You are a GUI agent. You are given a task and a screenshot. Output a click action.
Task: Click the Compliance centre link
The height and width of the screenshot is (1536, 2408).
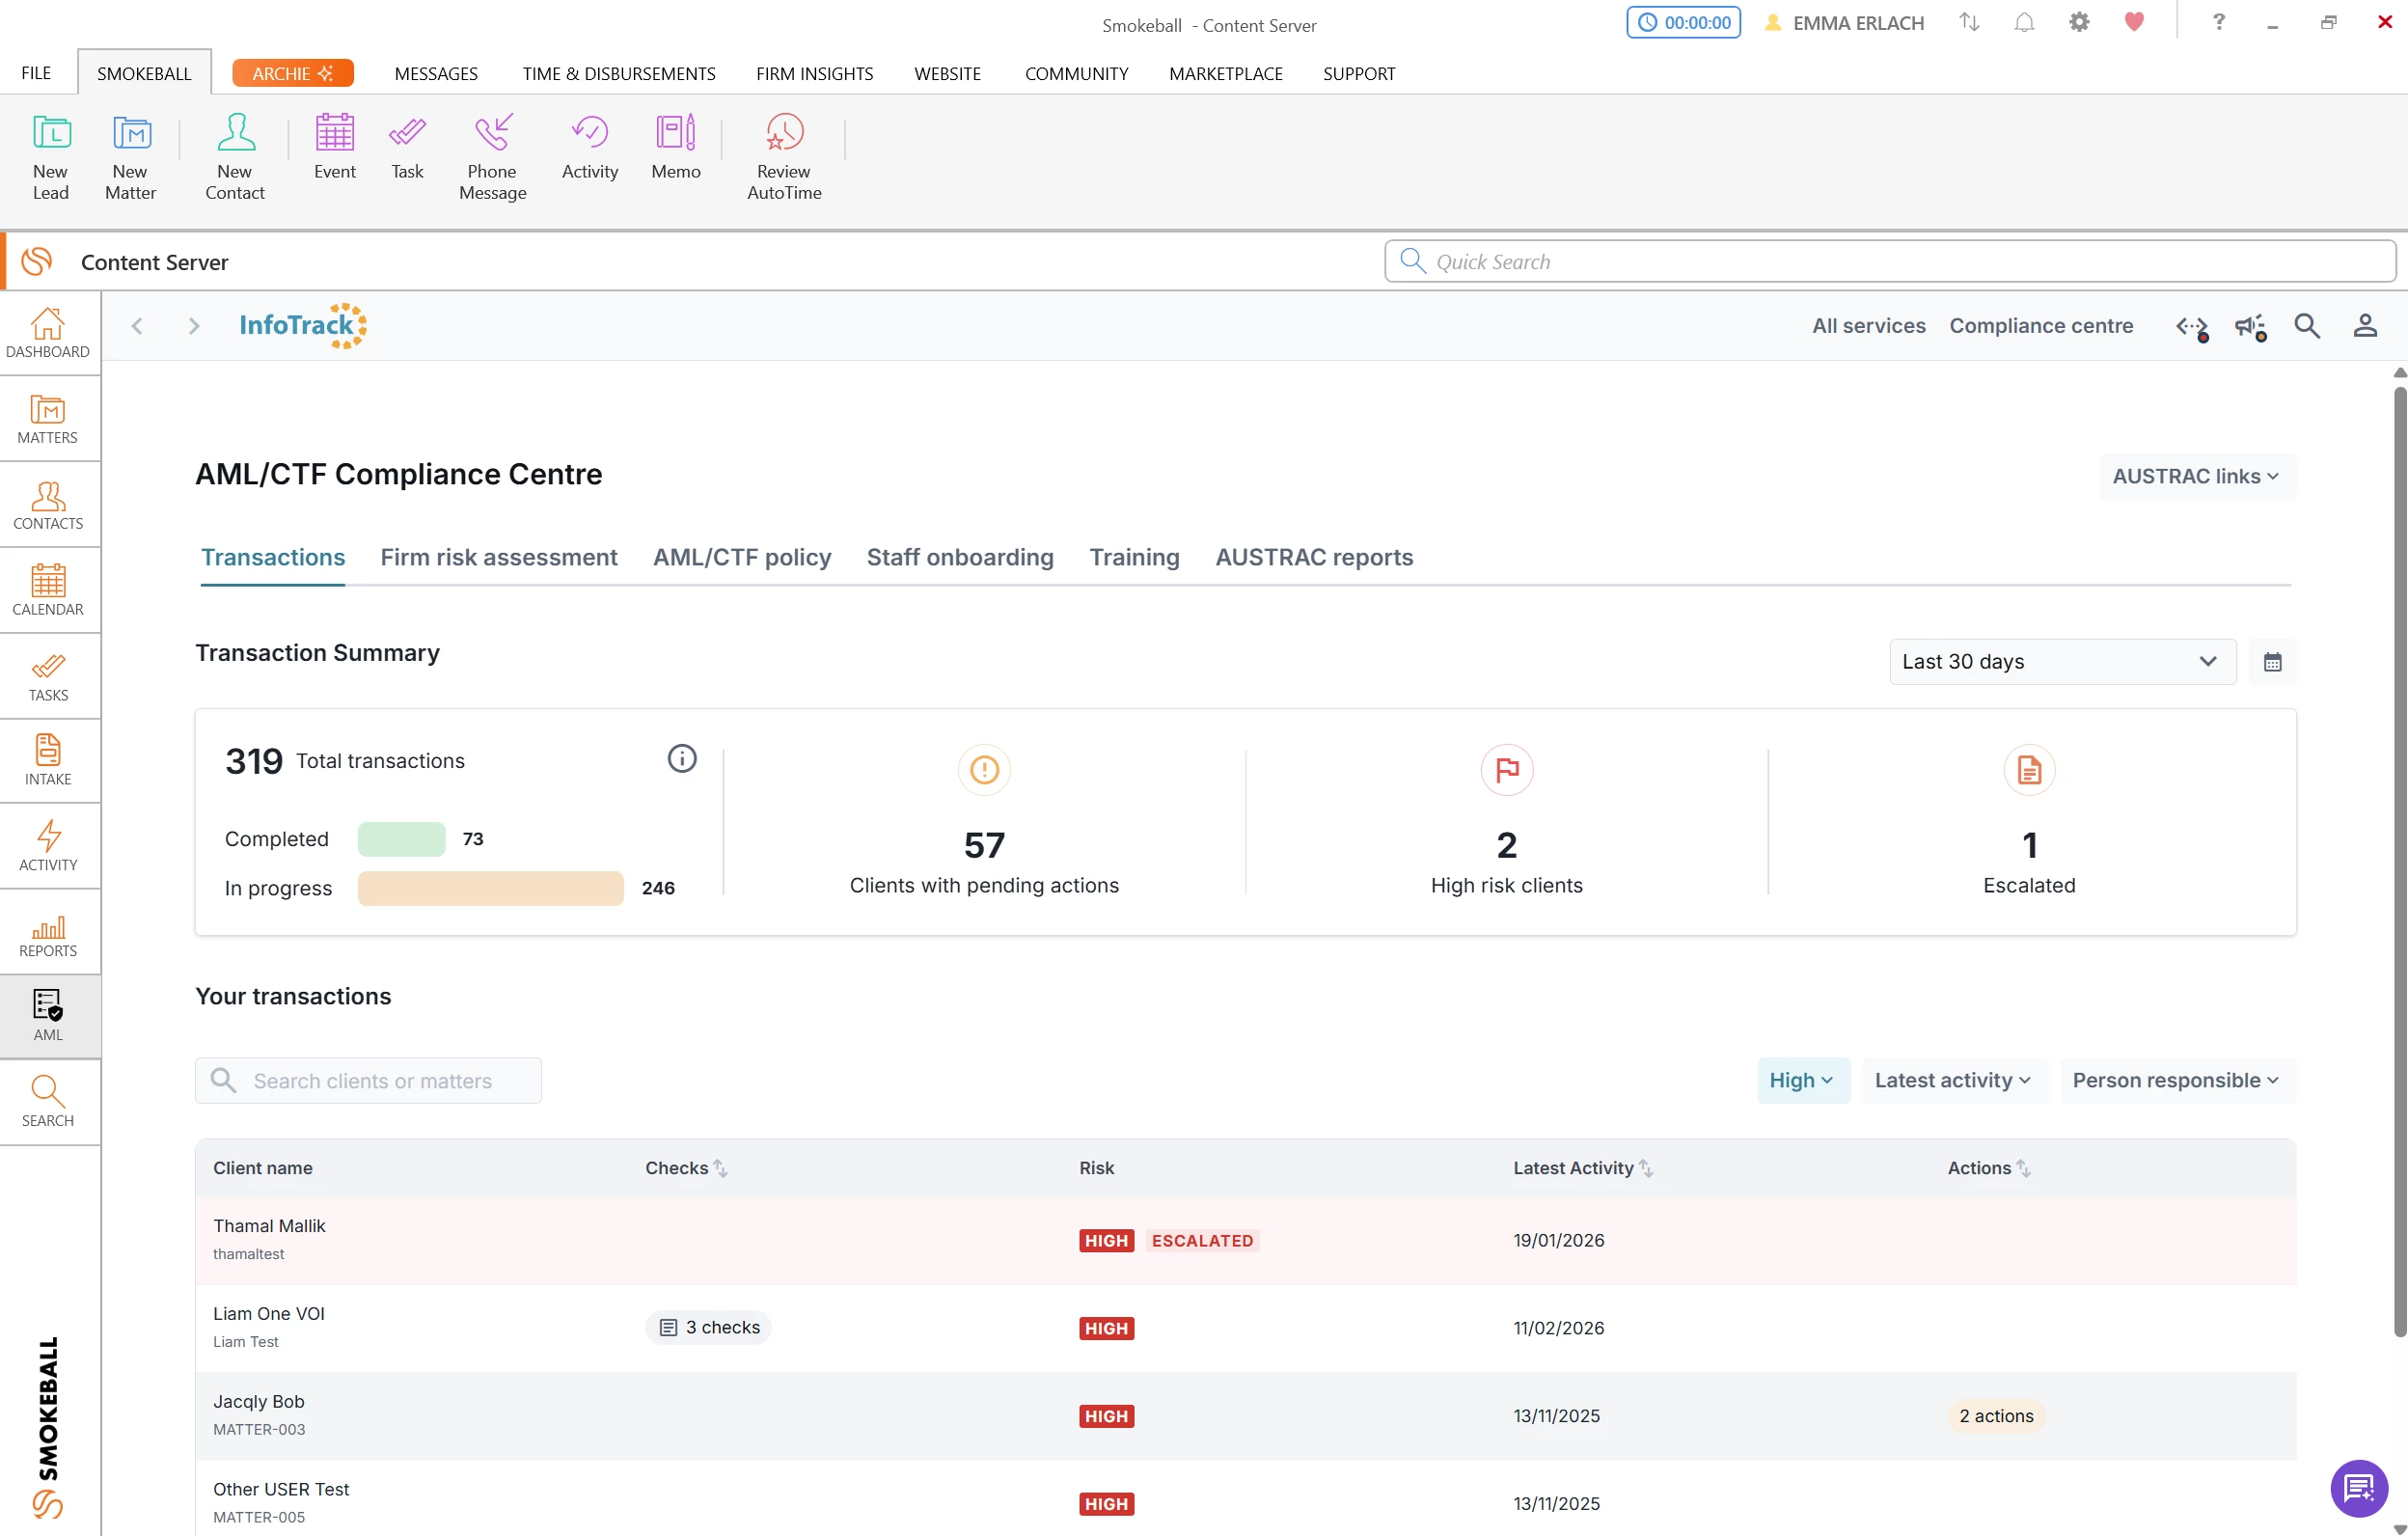tap(2040, 326)
